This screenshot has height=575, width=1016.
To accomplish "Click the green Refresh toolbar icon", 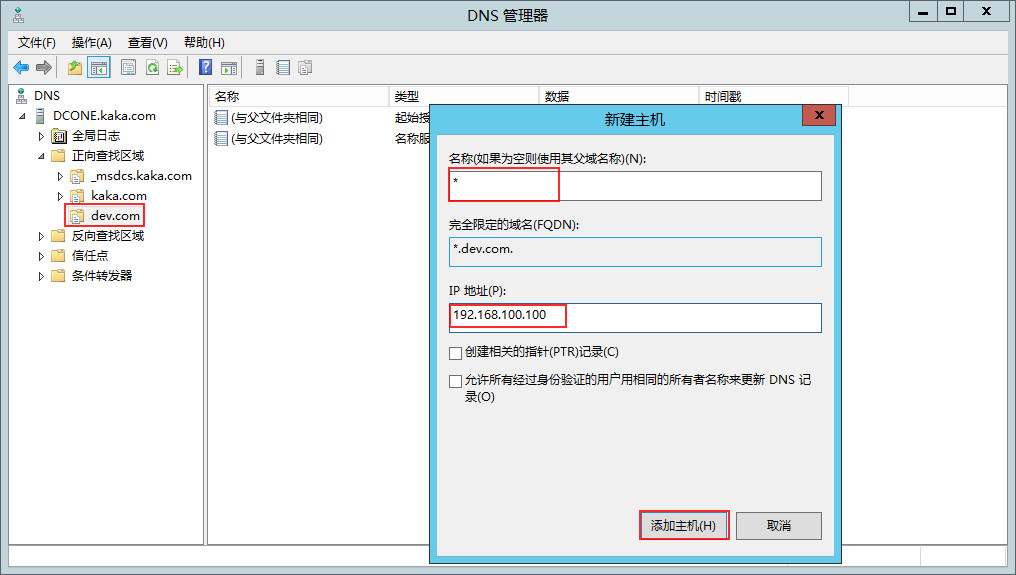I will tap(152, 68).
